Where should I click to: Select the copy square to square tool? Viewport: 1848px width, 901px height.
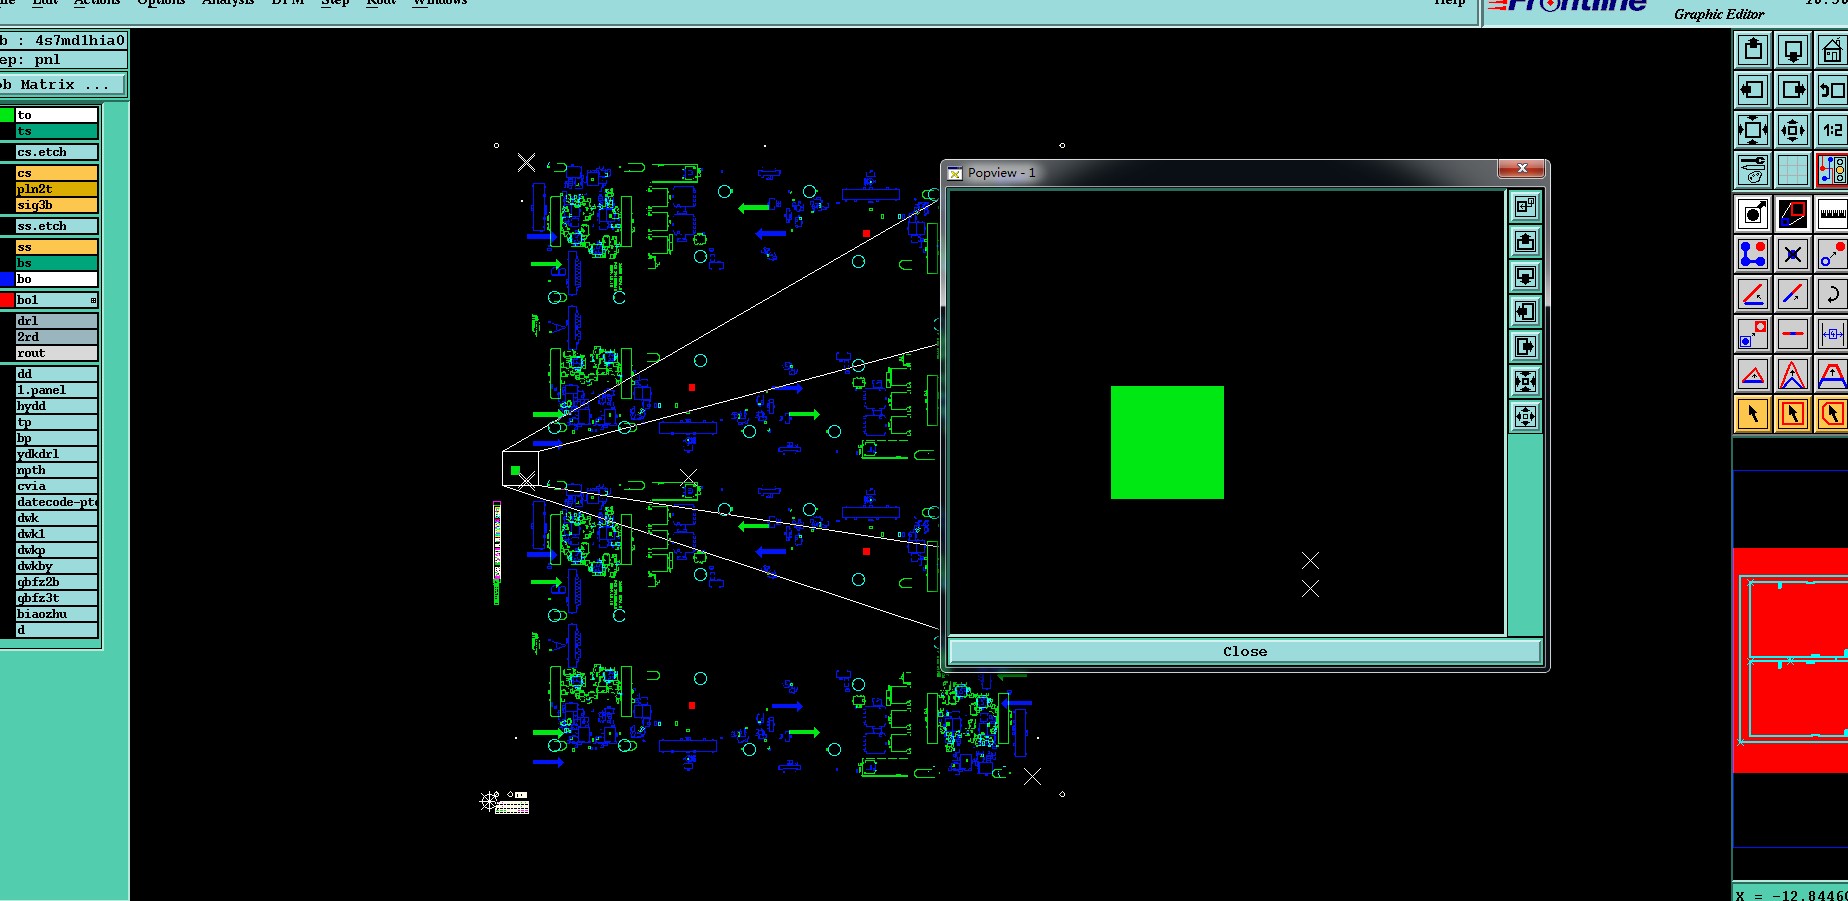1753,334
